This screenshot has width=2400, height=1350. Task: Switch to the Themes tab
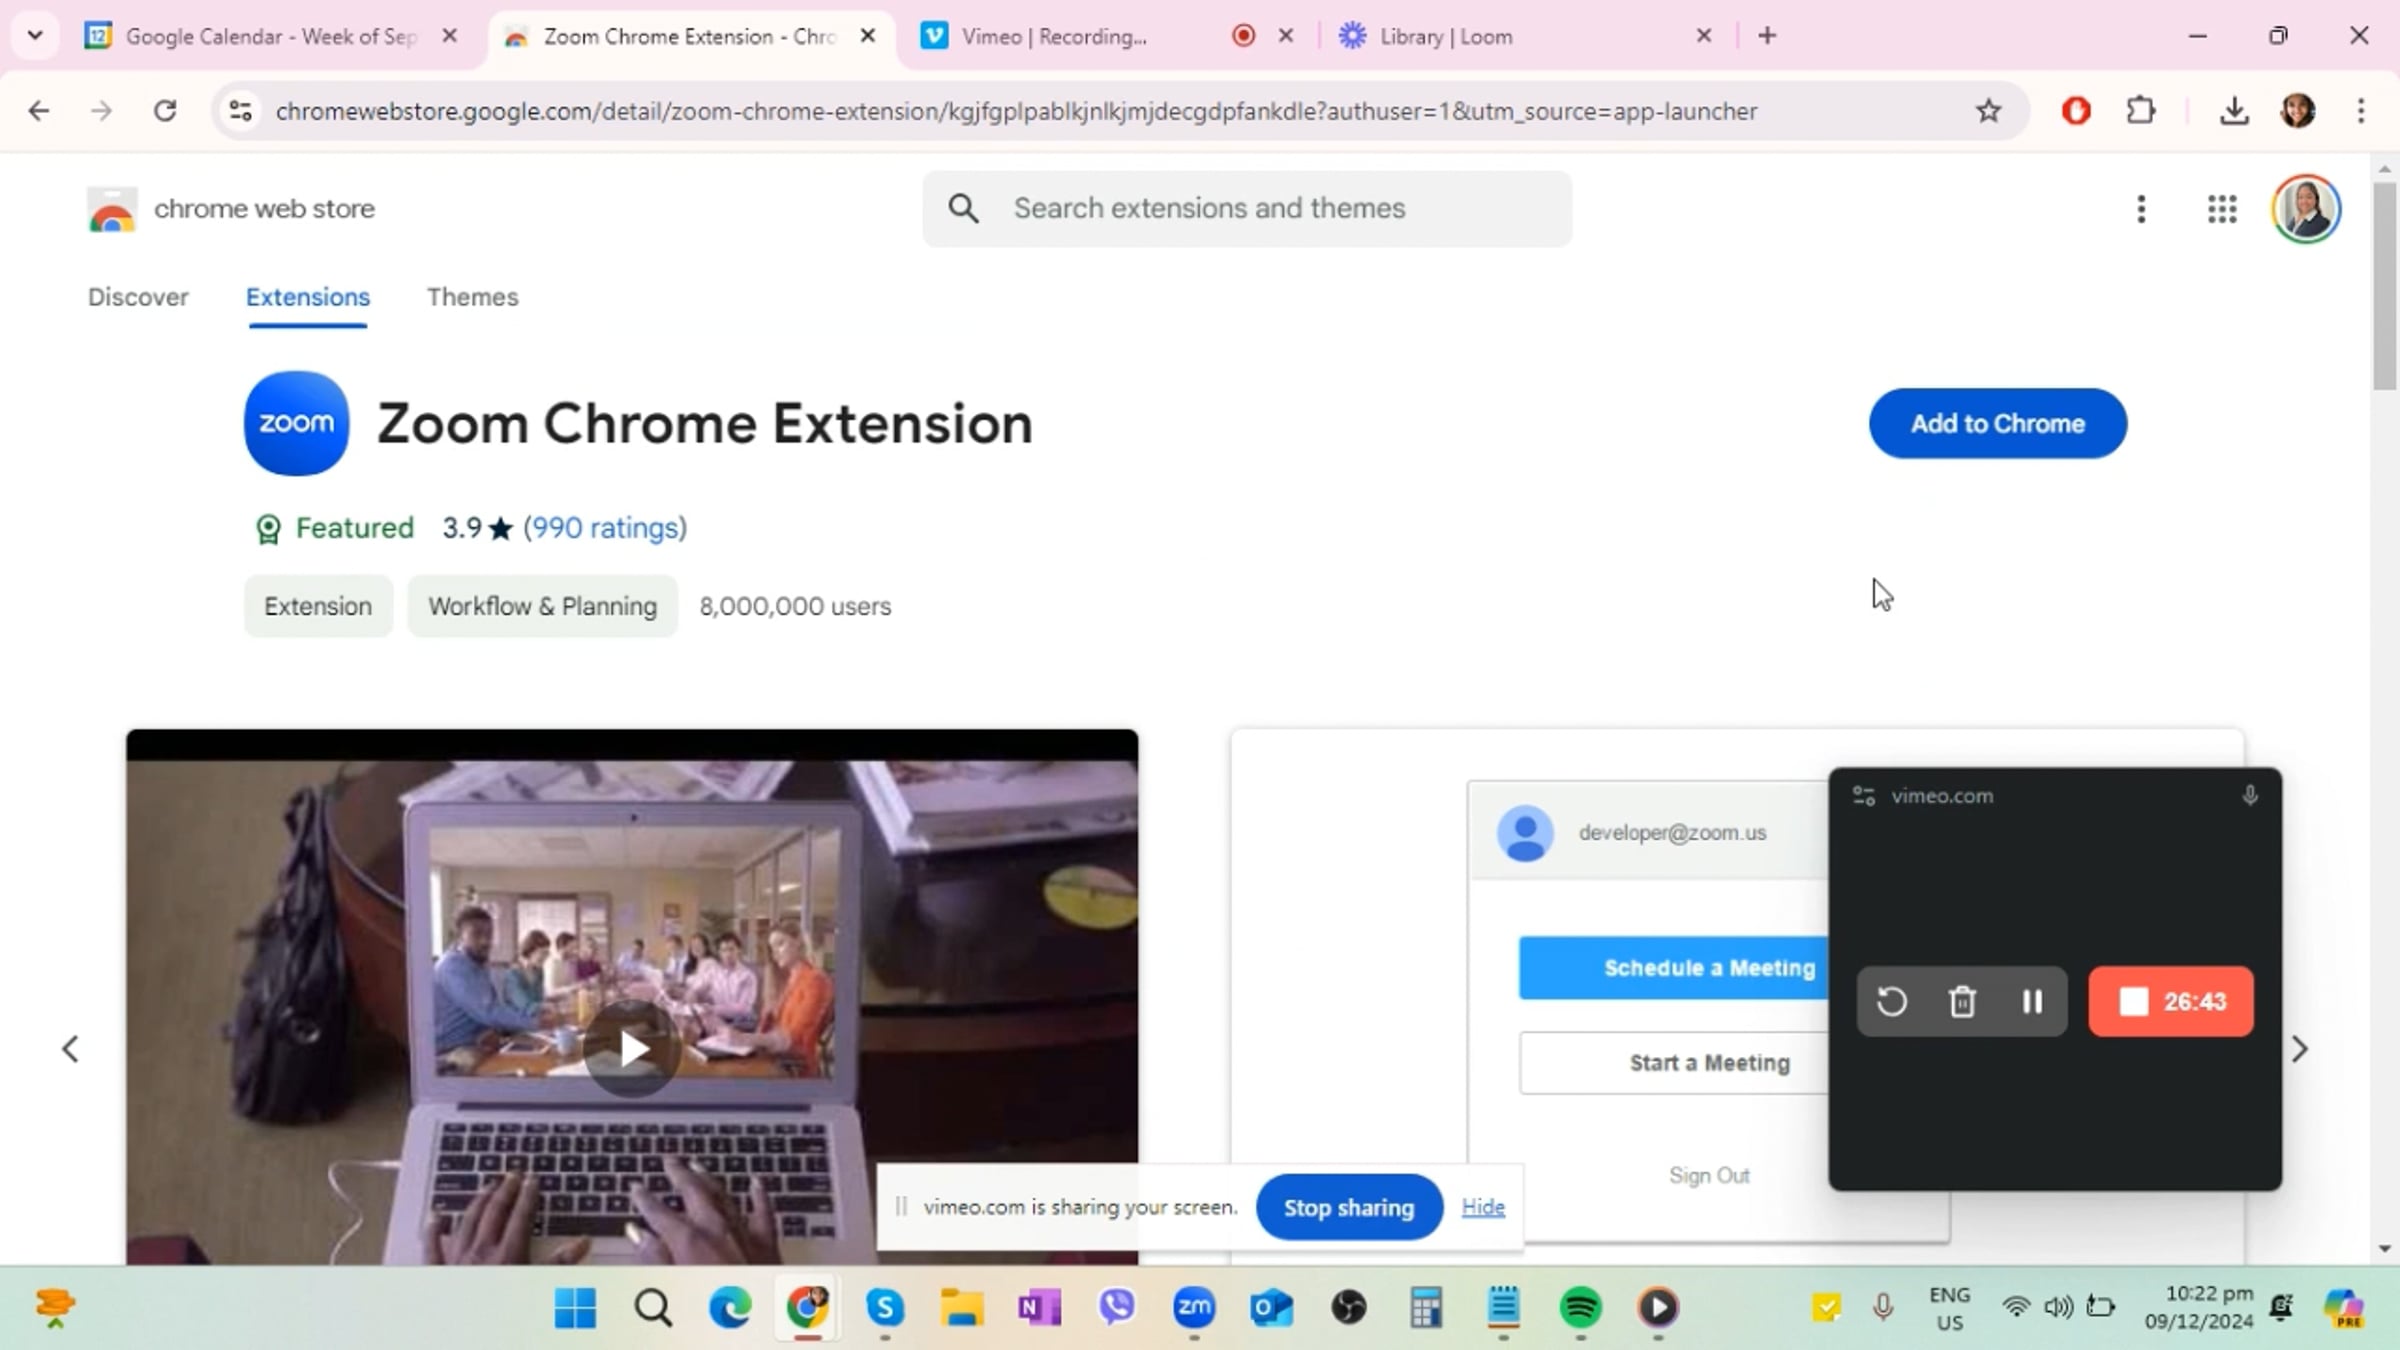click(x=472, y=297)
